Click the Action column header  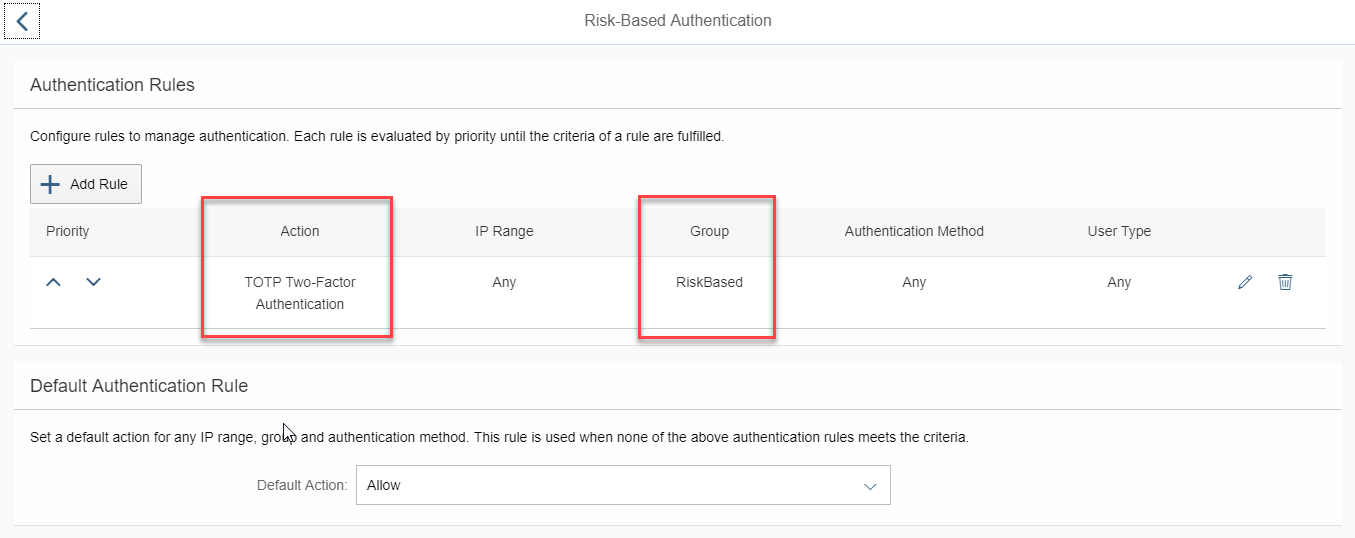pos(300,231)
